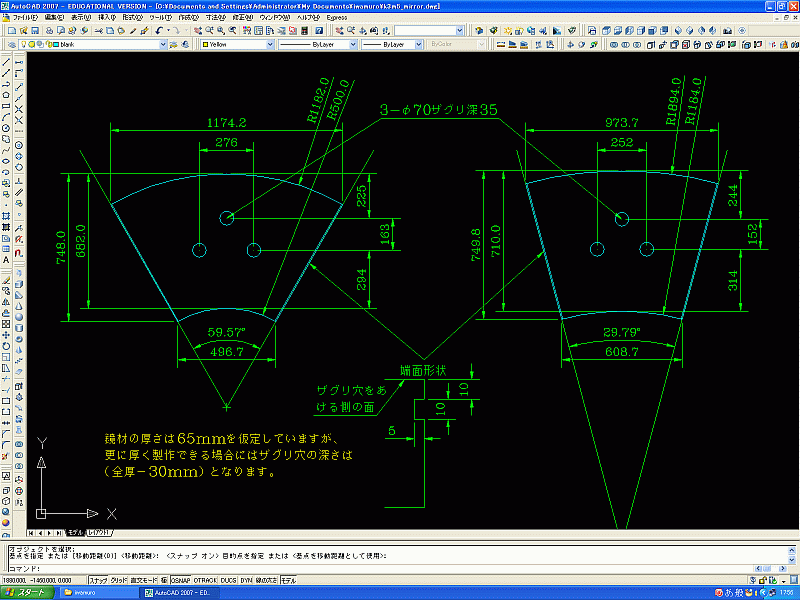The width and height of the screenshot is (800, 600).
Task: Open the 寸法(N) menu
Action: [215, 17]
